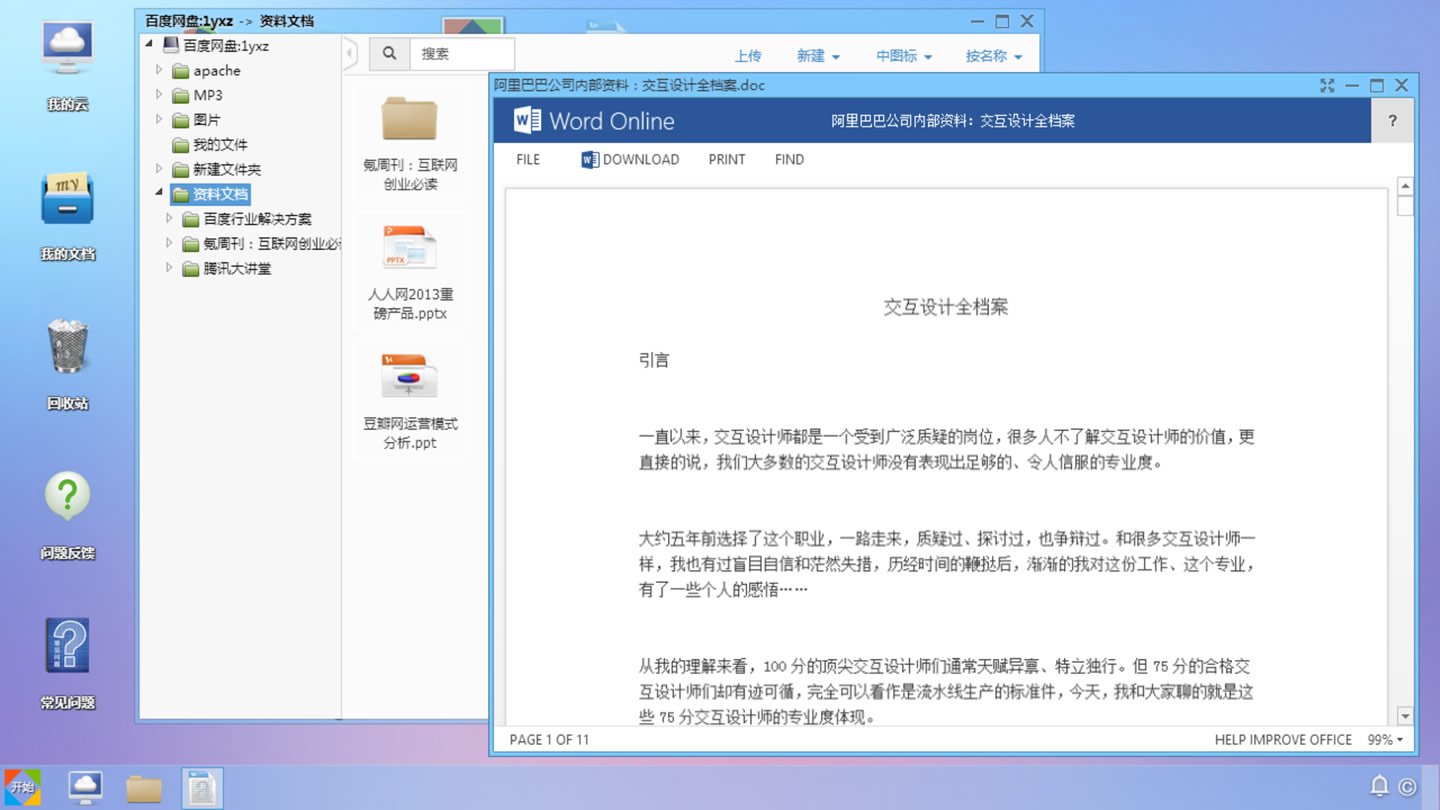This screenshot has height=810, width=1440.
Task: Click the 引言 heading in document
Action: 654,360
